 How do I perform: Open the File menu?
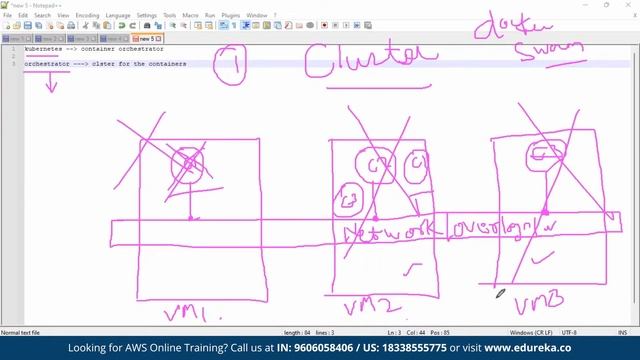(7, 16)
